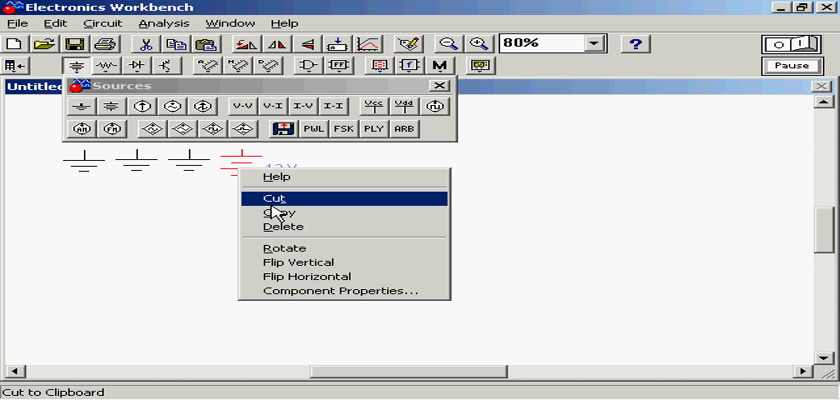
Task: Open the Favorites parts bin
Action: click(x=15, y=66)
